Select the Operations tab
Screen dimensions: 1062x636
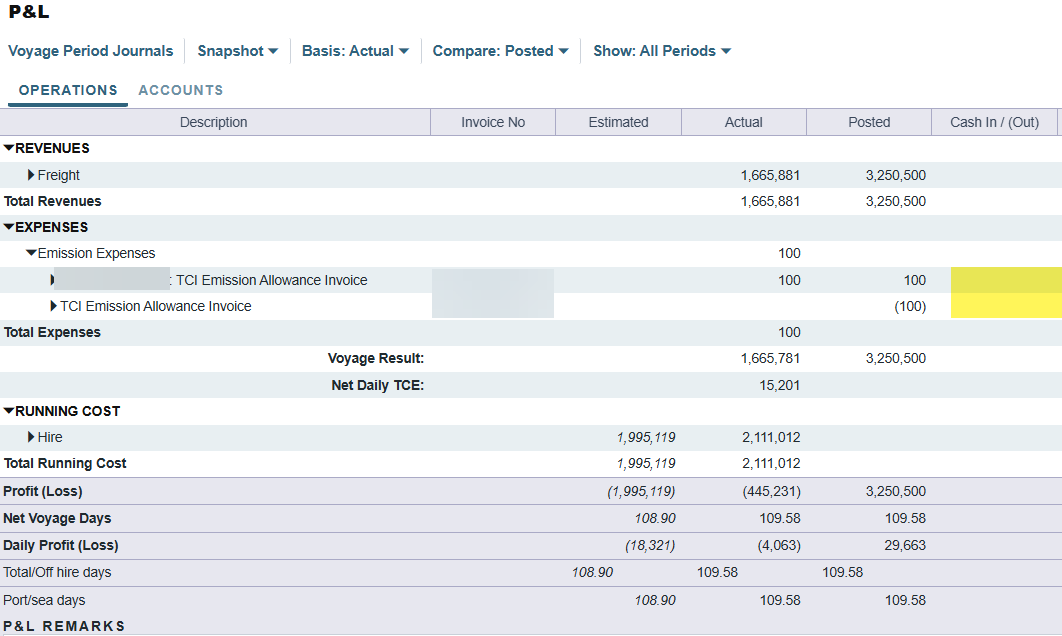68,90
